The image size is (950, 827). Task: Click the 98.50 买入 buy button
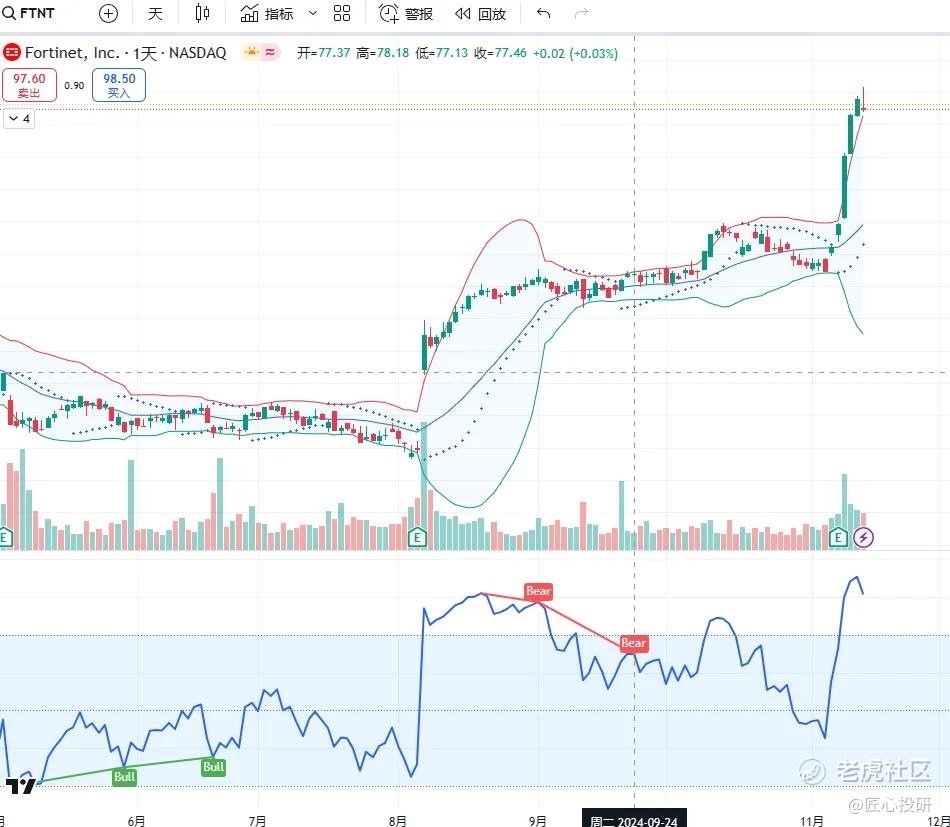click(119, 86)
